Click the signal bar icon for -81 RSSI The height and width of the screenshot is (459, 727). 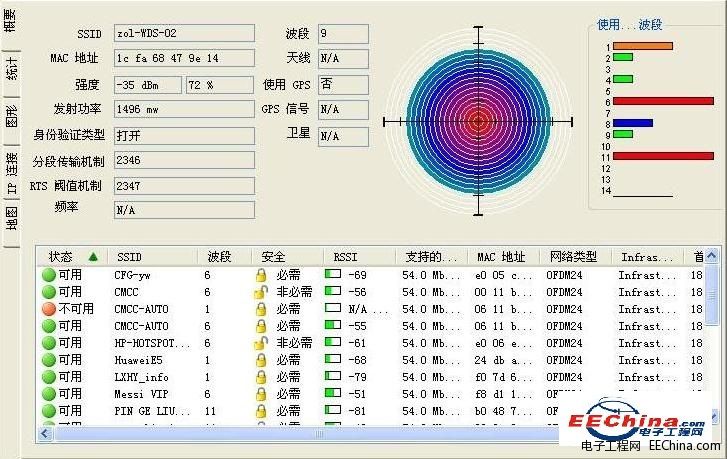[333, 410]
